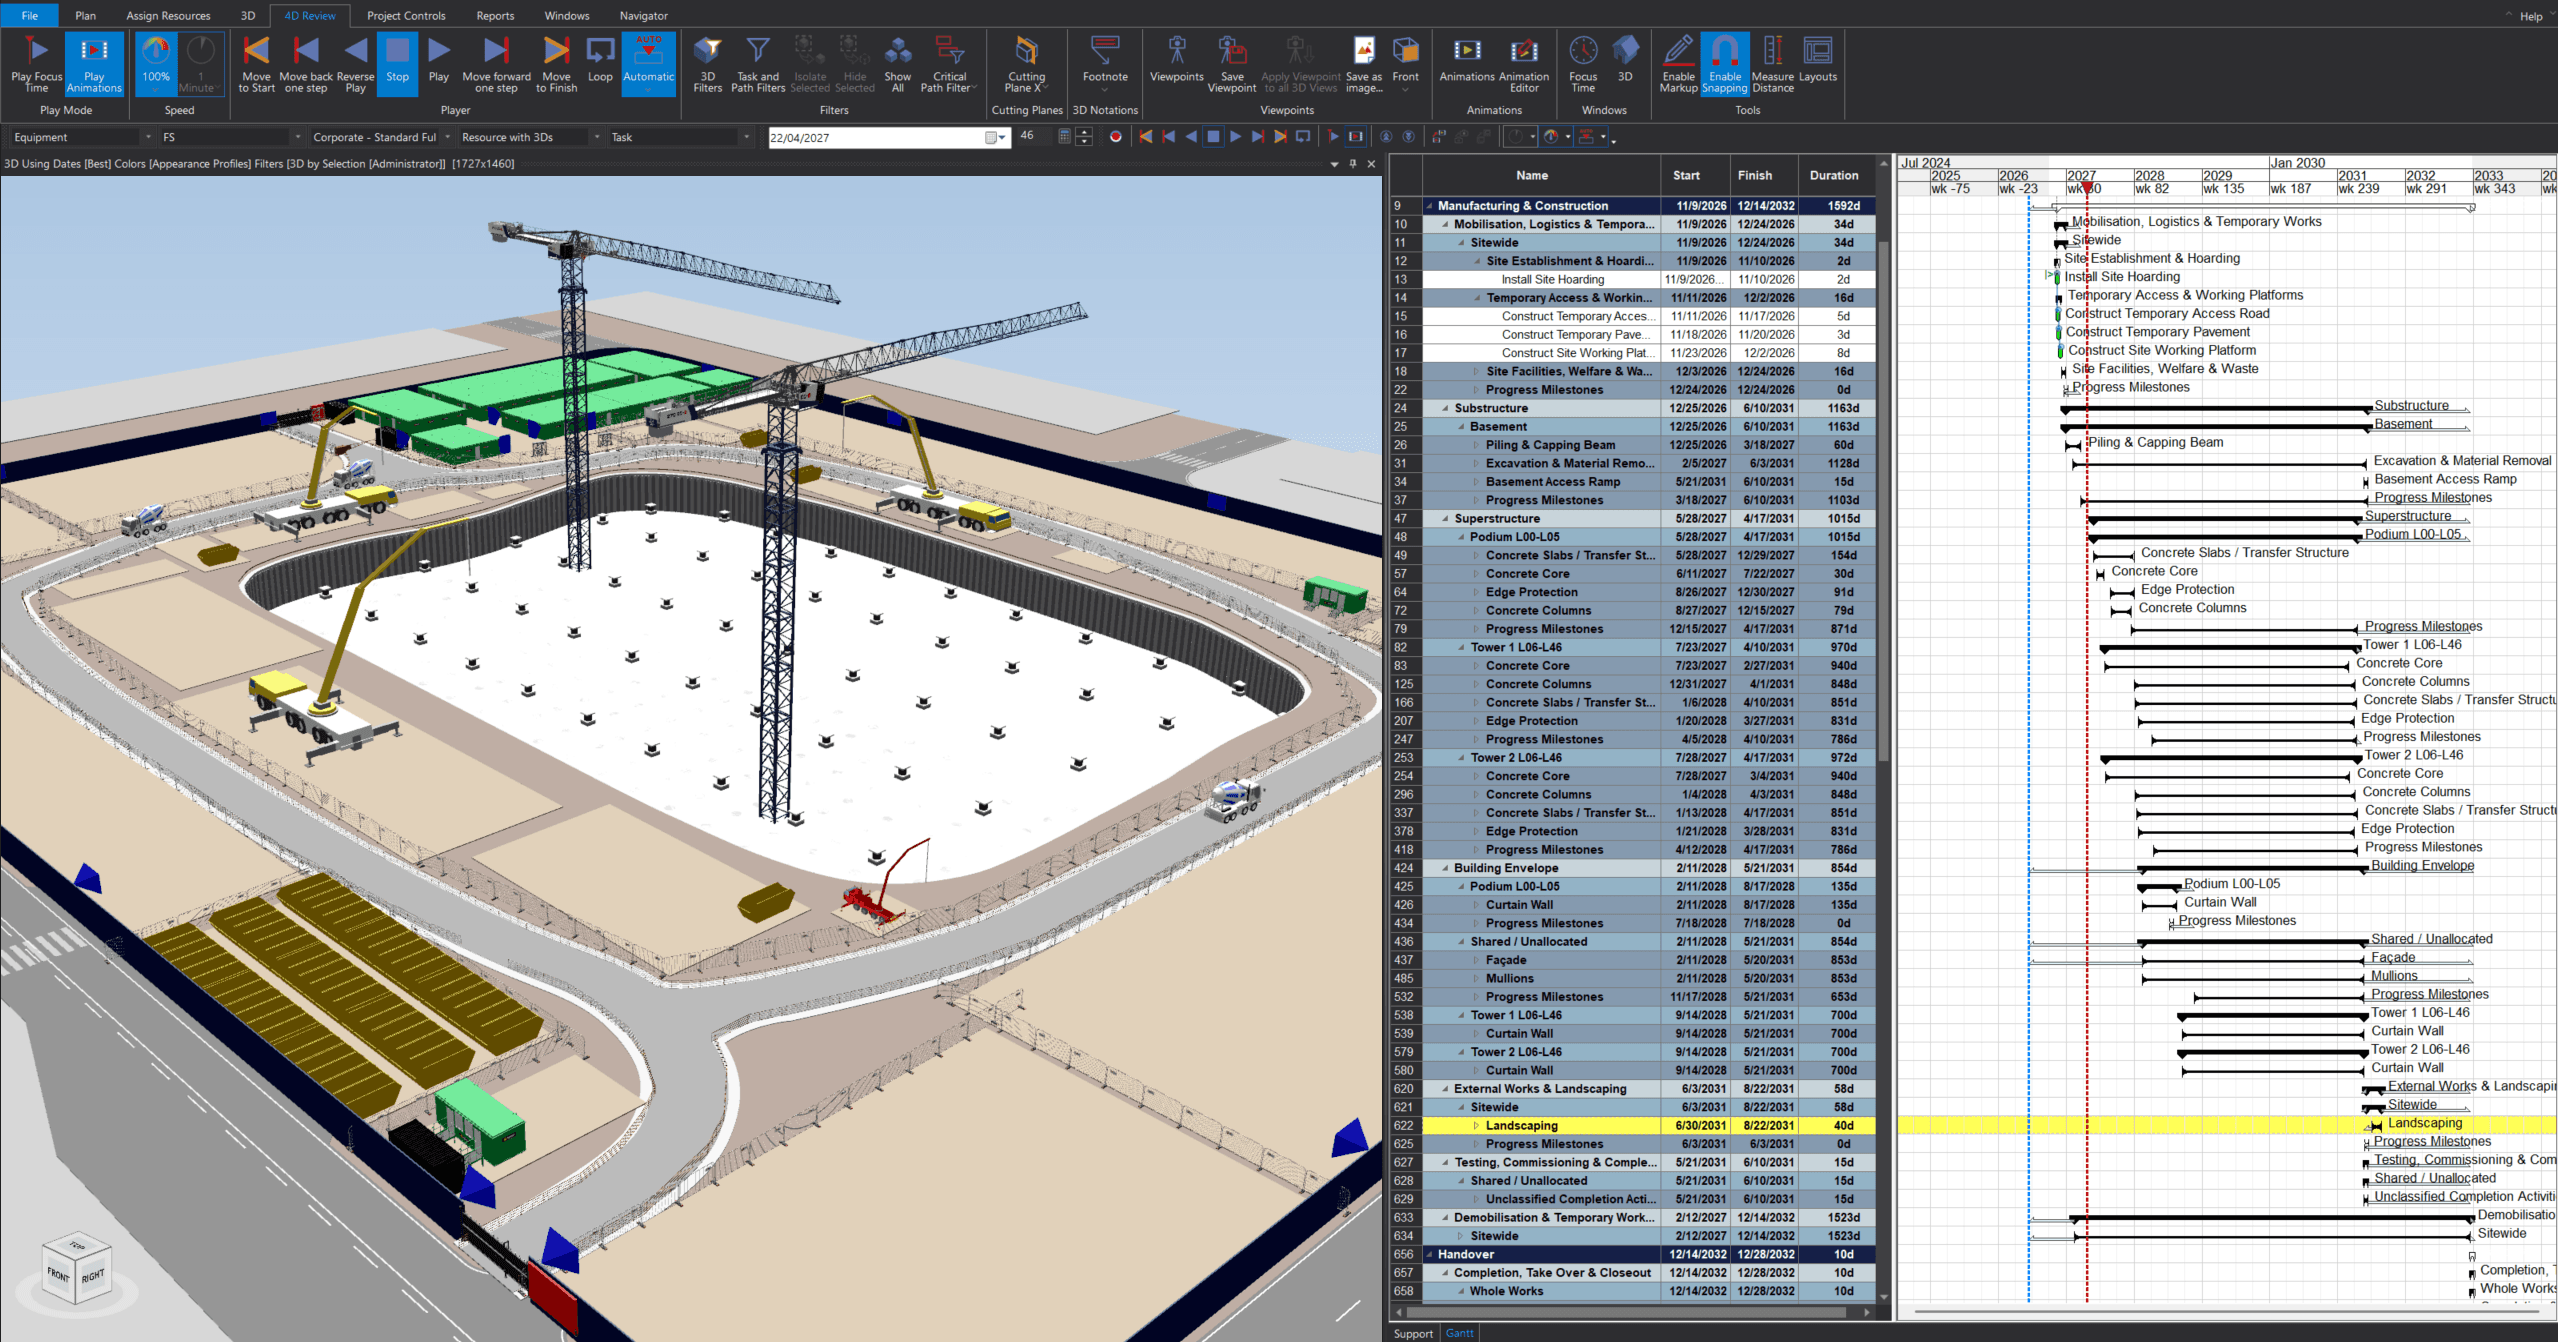Start Reverse Play

coord(355,64)
